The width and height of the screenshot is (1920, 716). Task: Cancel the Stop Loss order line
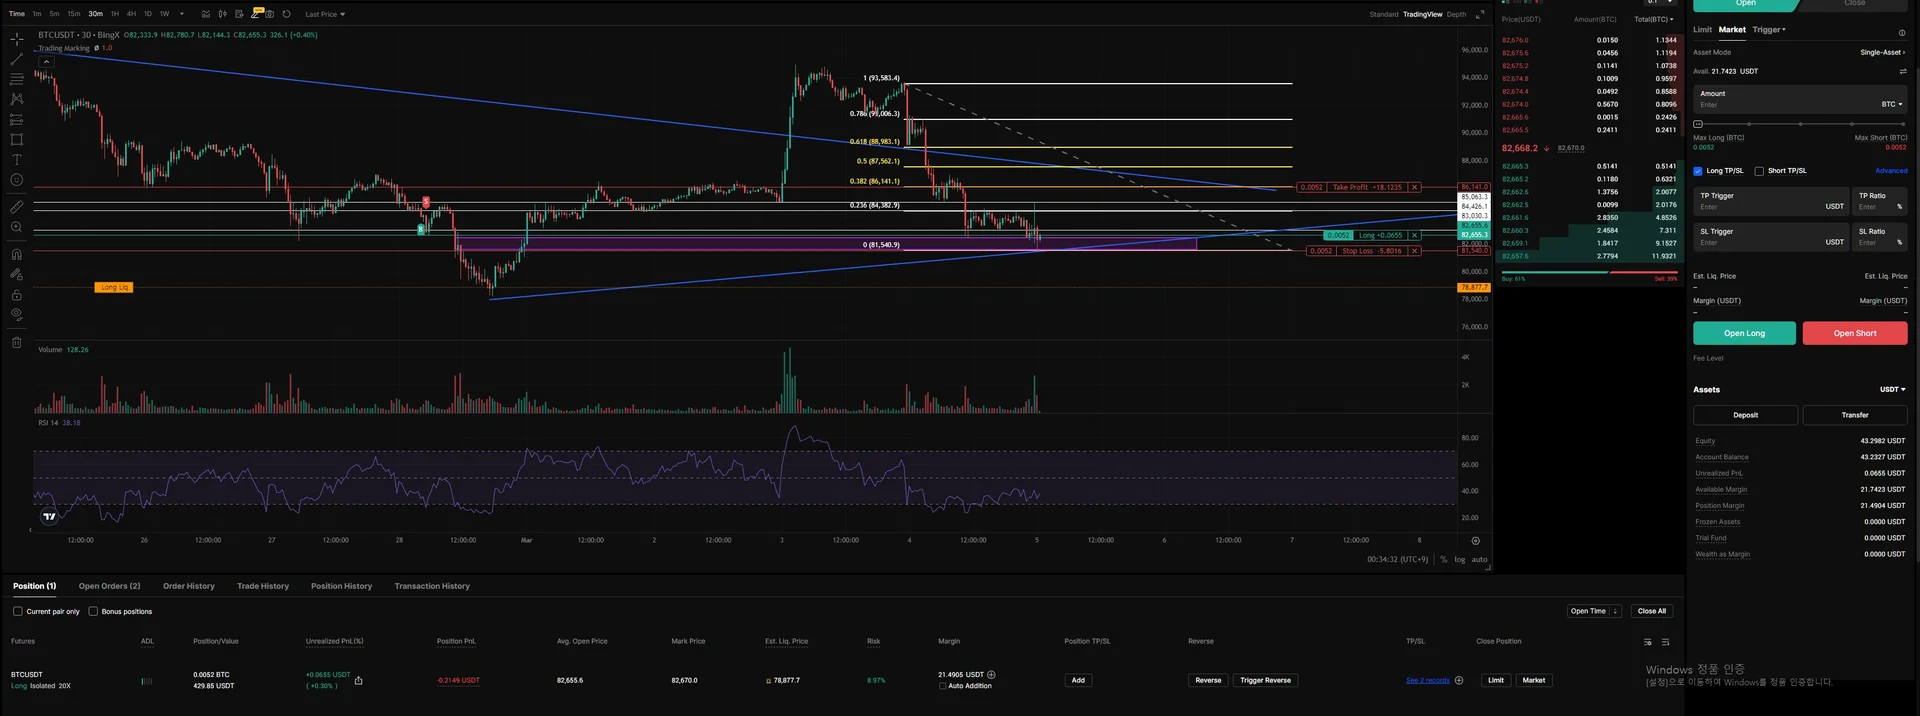[1415, 251]
